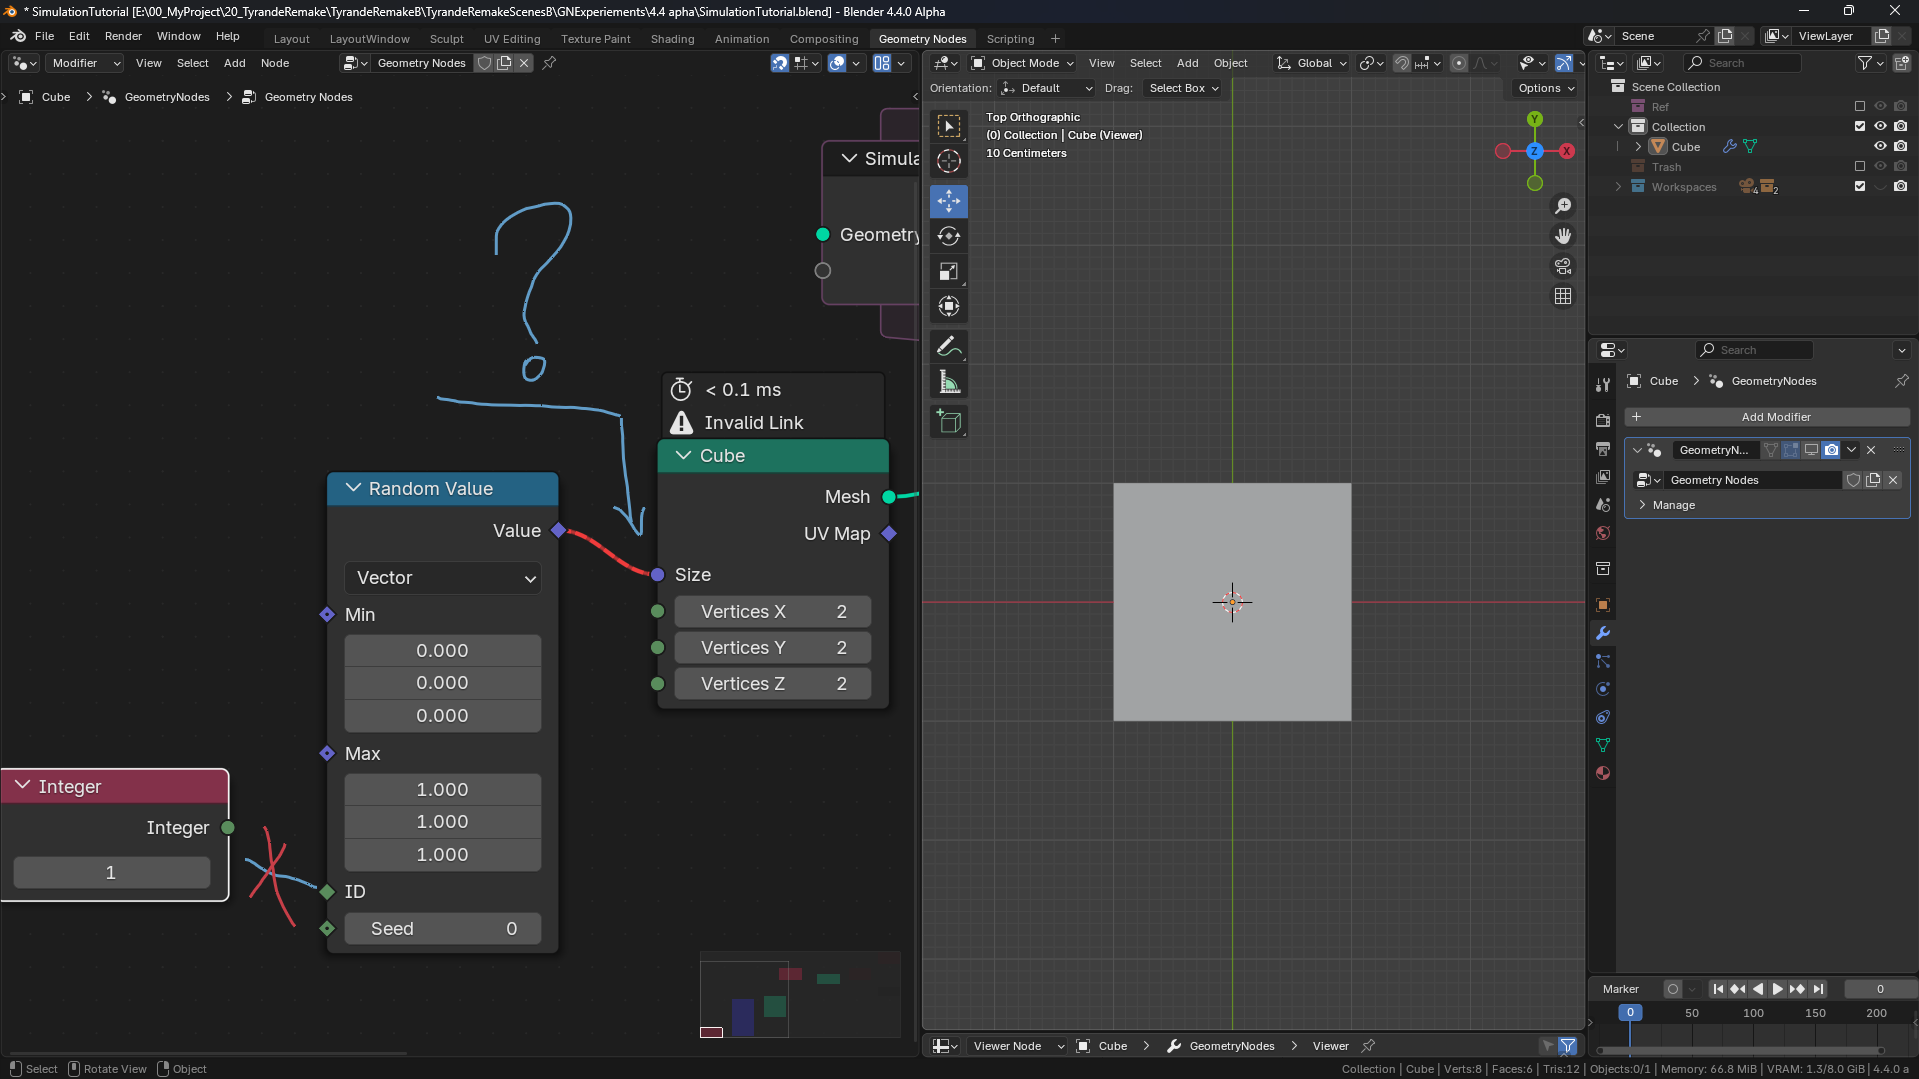1919x1079 pixels.
Task: Select the 3D Cursor tool
Action: point(948,160)
